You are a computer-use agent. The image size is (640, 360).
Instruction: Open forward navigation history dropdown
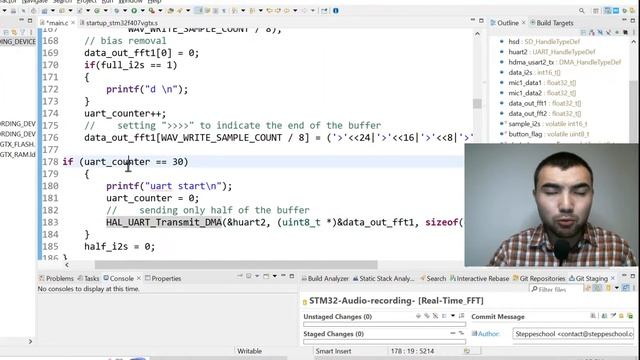tap(313, 11)
